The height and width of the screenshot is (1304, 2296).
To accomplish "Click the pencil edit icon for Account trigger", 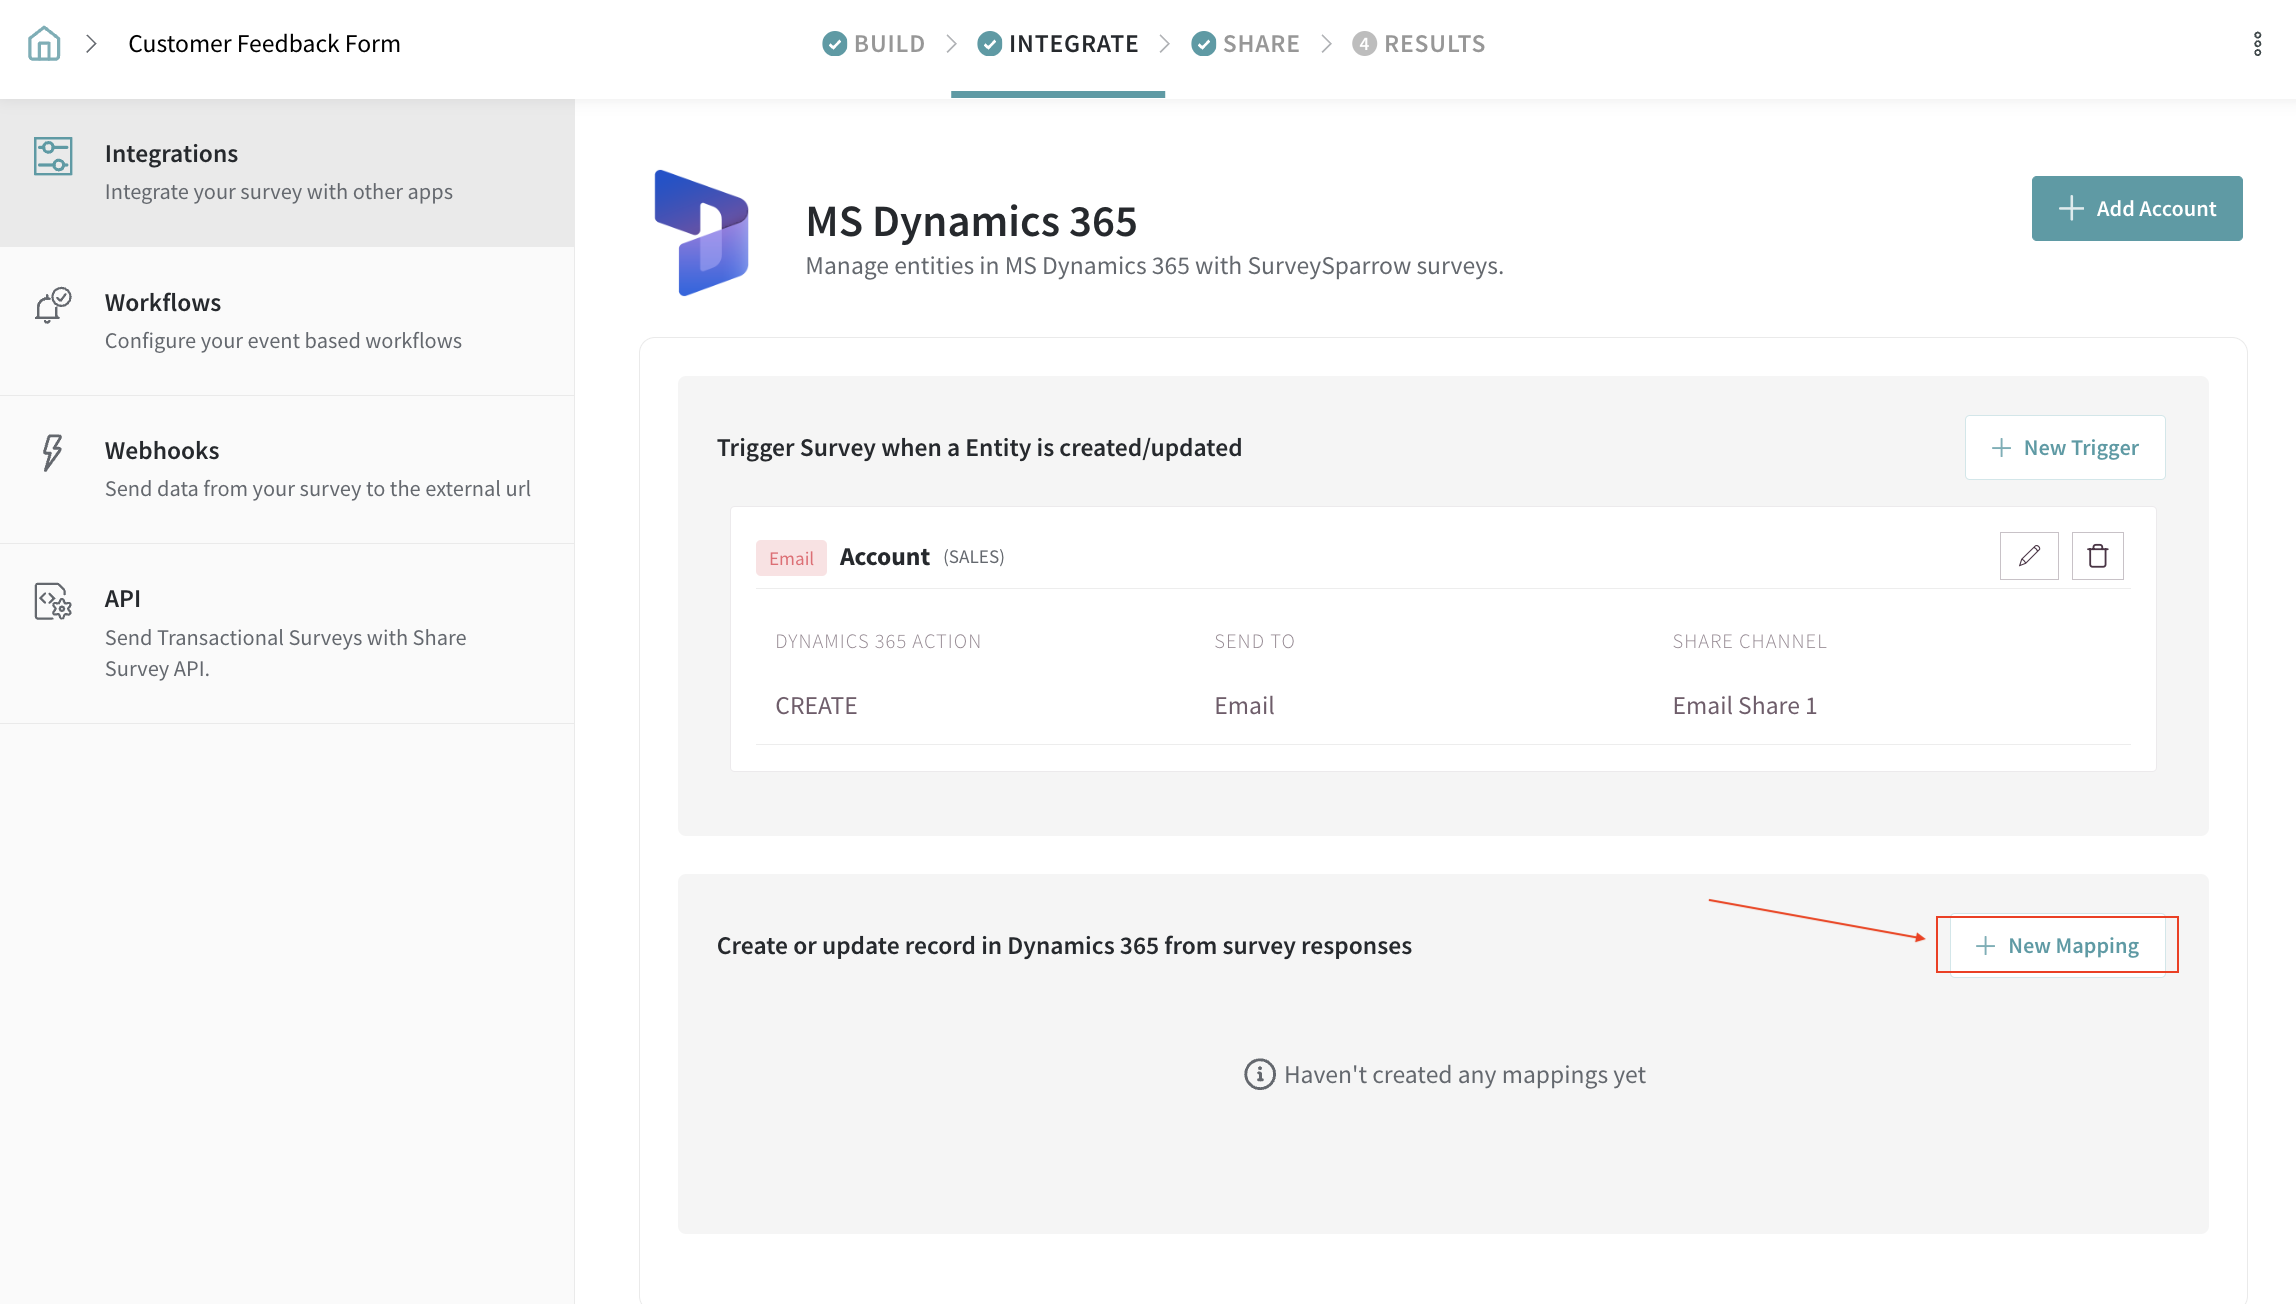I will tap(2029, 556).
